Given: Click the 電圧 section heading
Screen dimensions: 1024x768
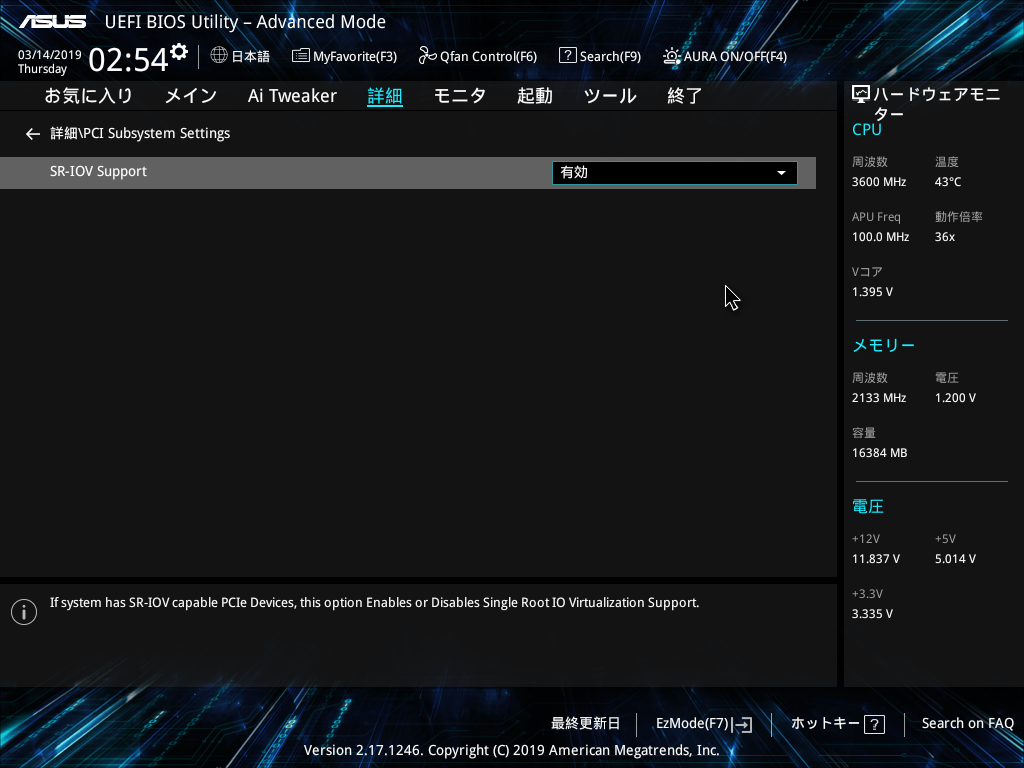Looking at the screenshot, I should coord(868,507).
